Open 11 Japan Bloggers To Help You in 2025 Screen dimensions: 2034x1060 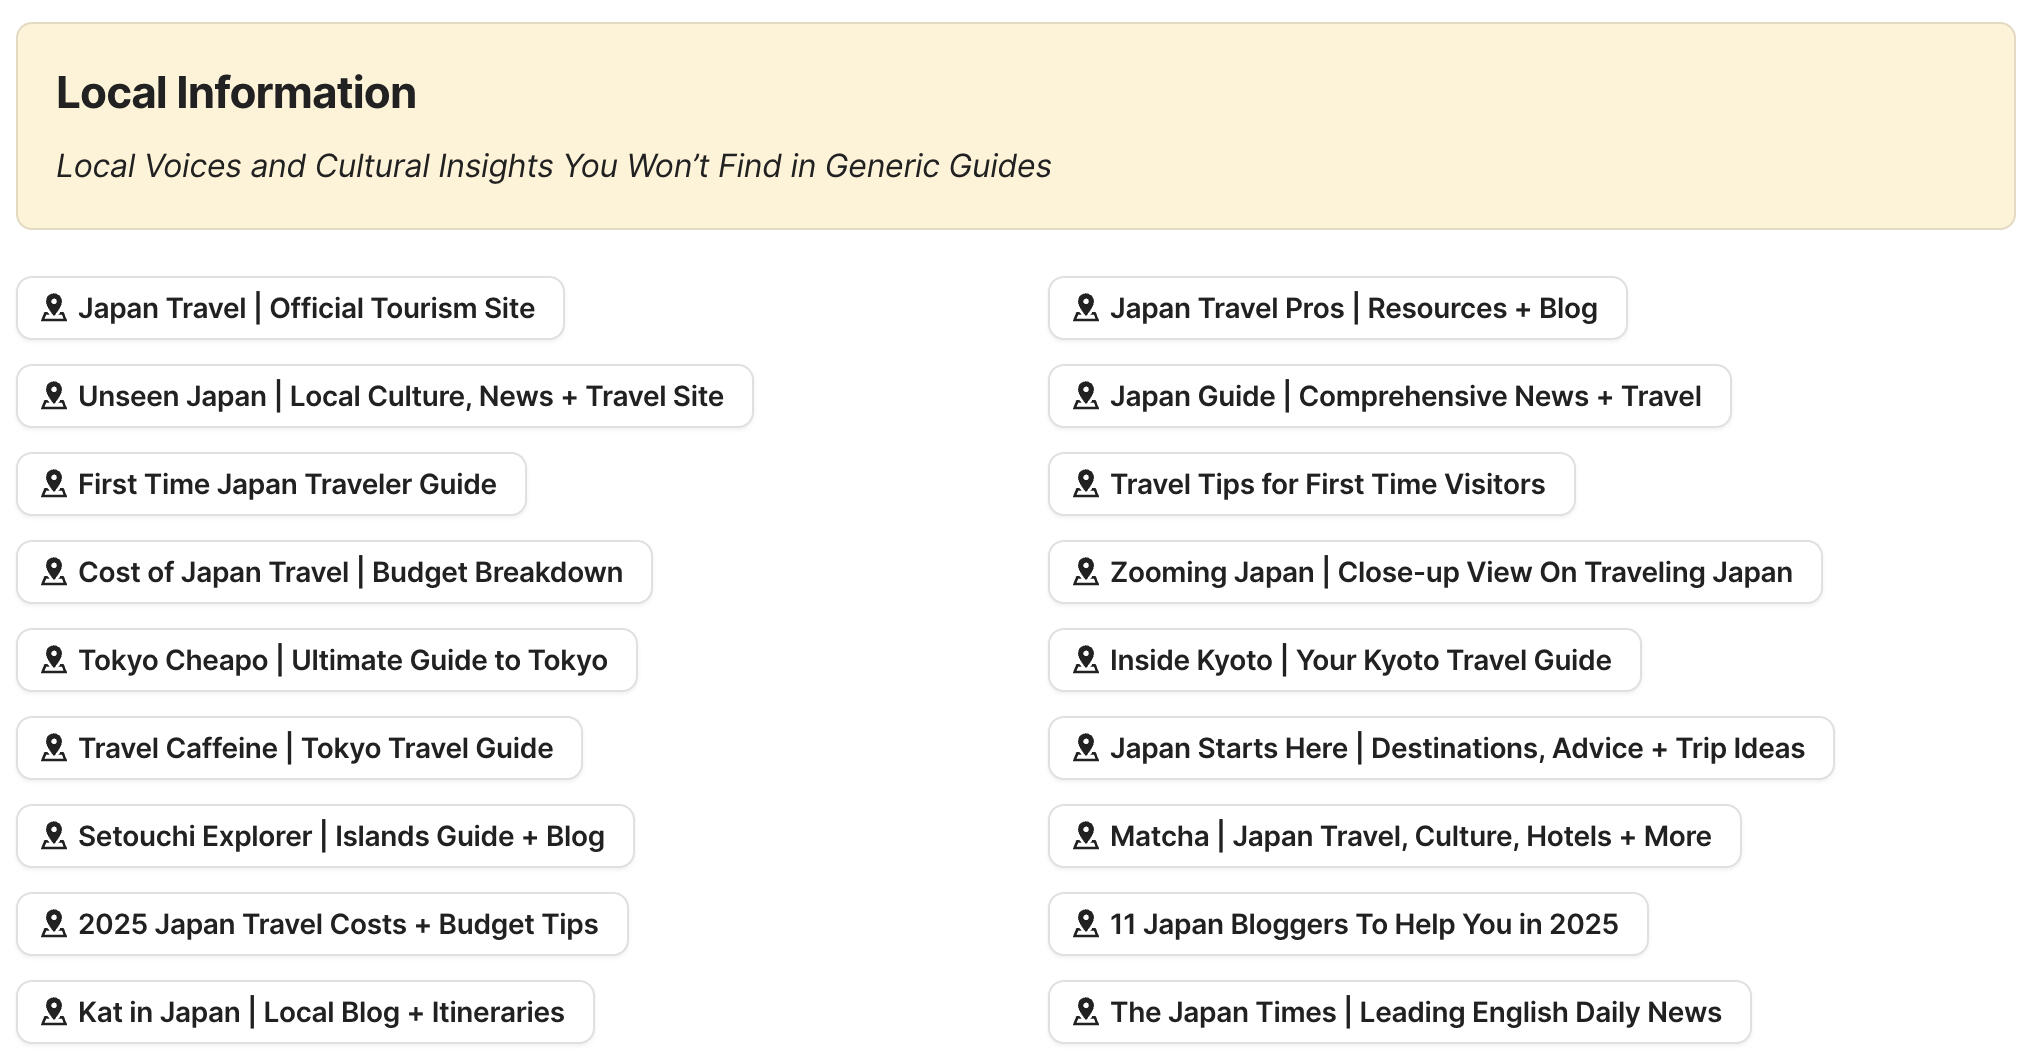1347,924
